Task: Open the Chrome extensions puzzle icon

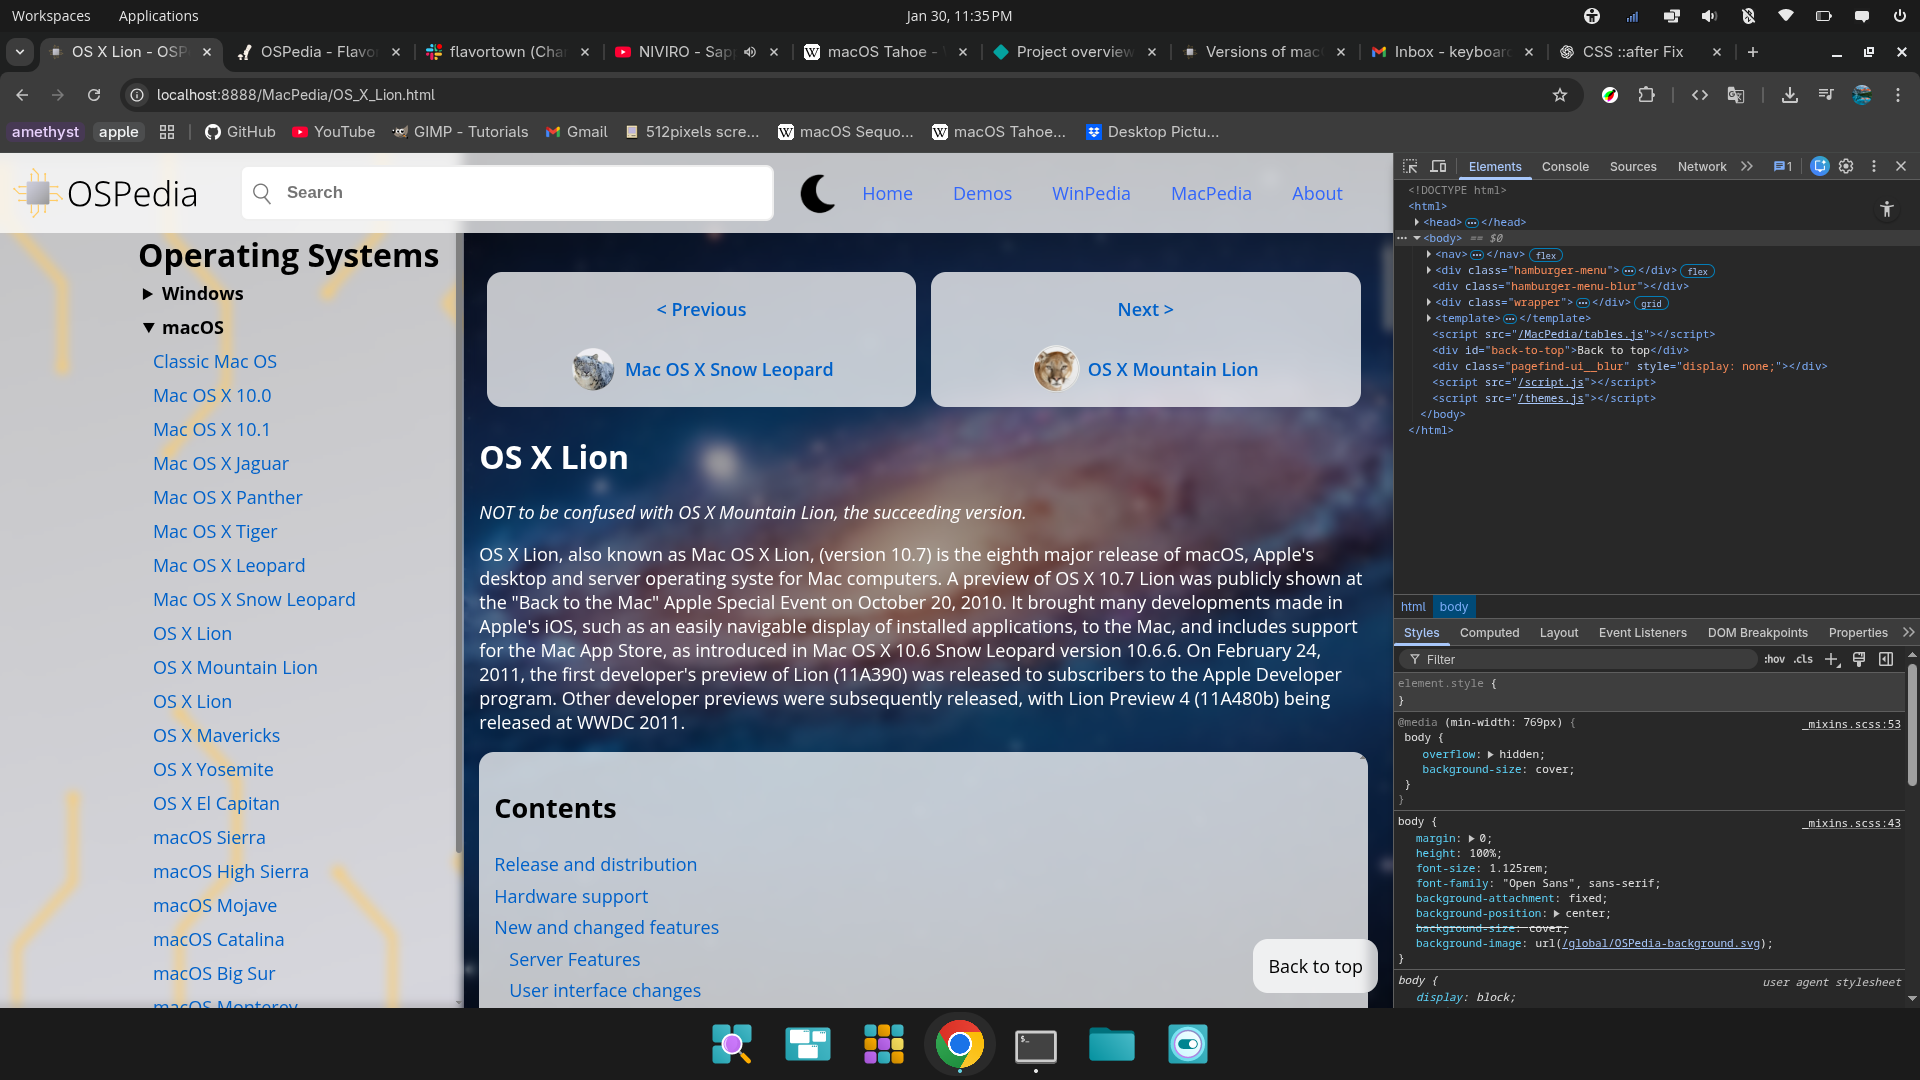Action: tap(1646, 95)
